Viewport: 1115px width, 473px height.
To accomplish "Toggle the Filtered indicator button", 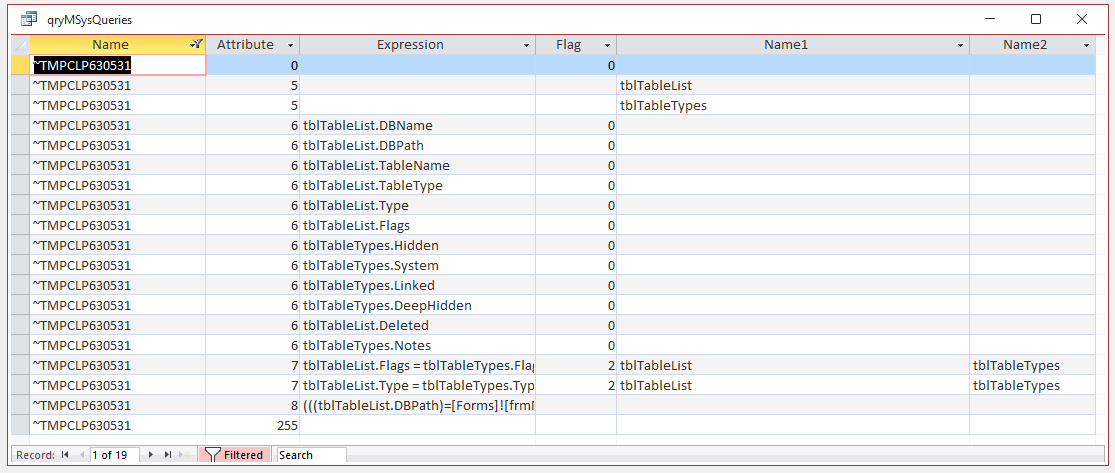I will [x=234, y=455].
